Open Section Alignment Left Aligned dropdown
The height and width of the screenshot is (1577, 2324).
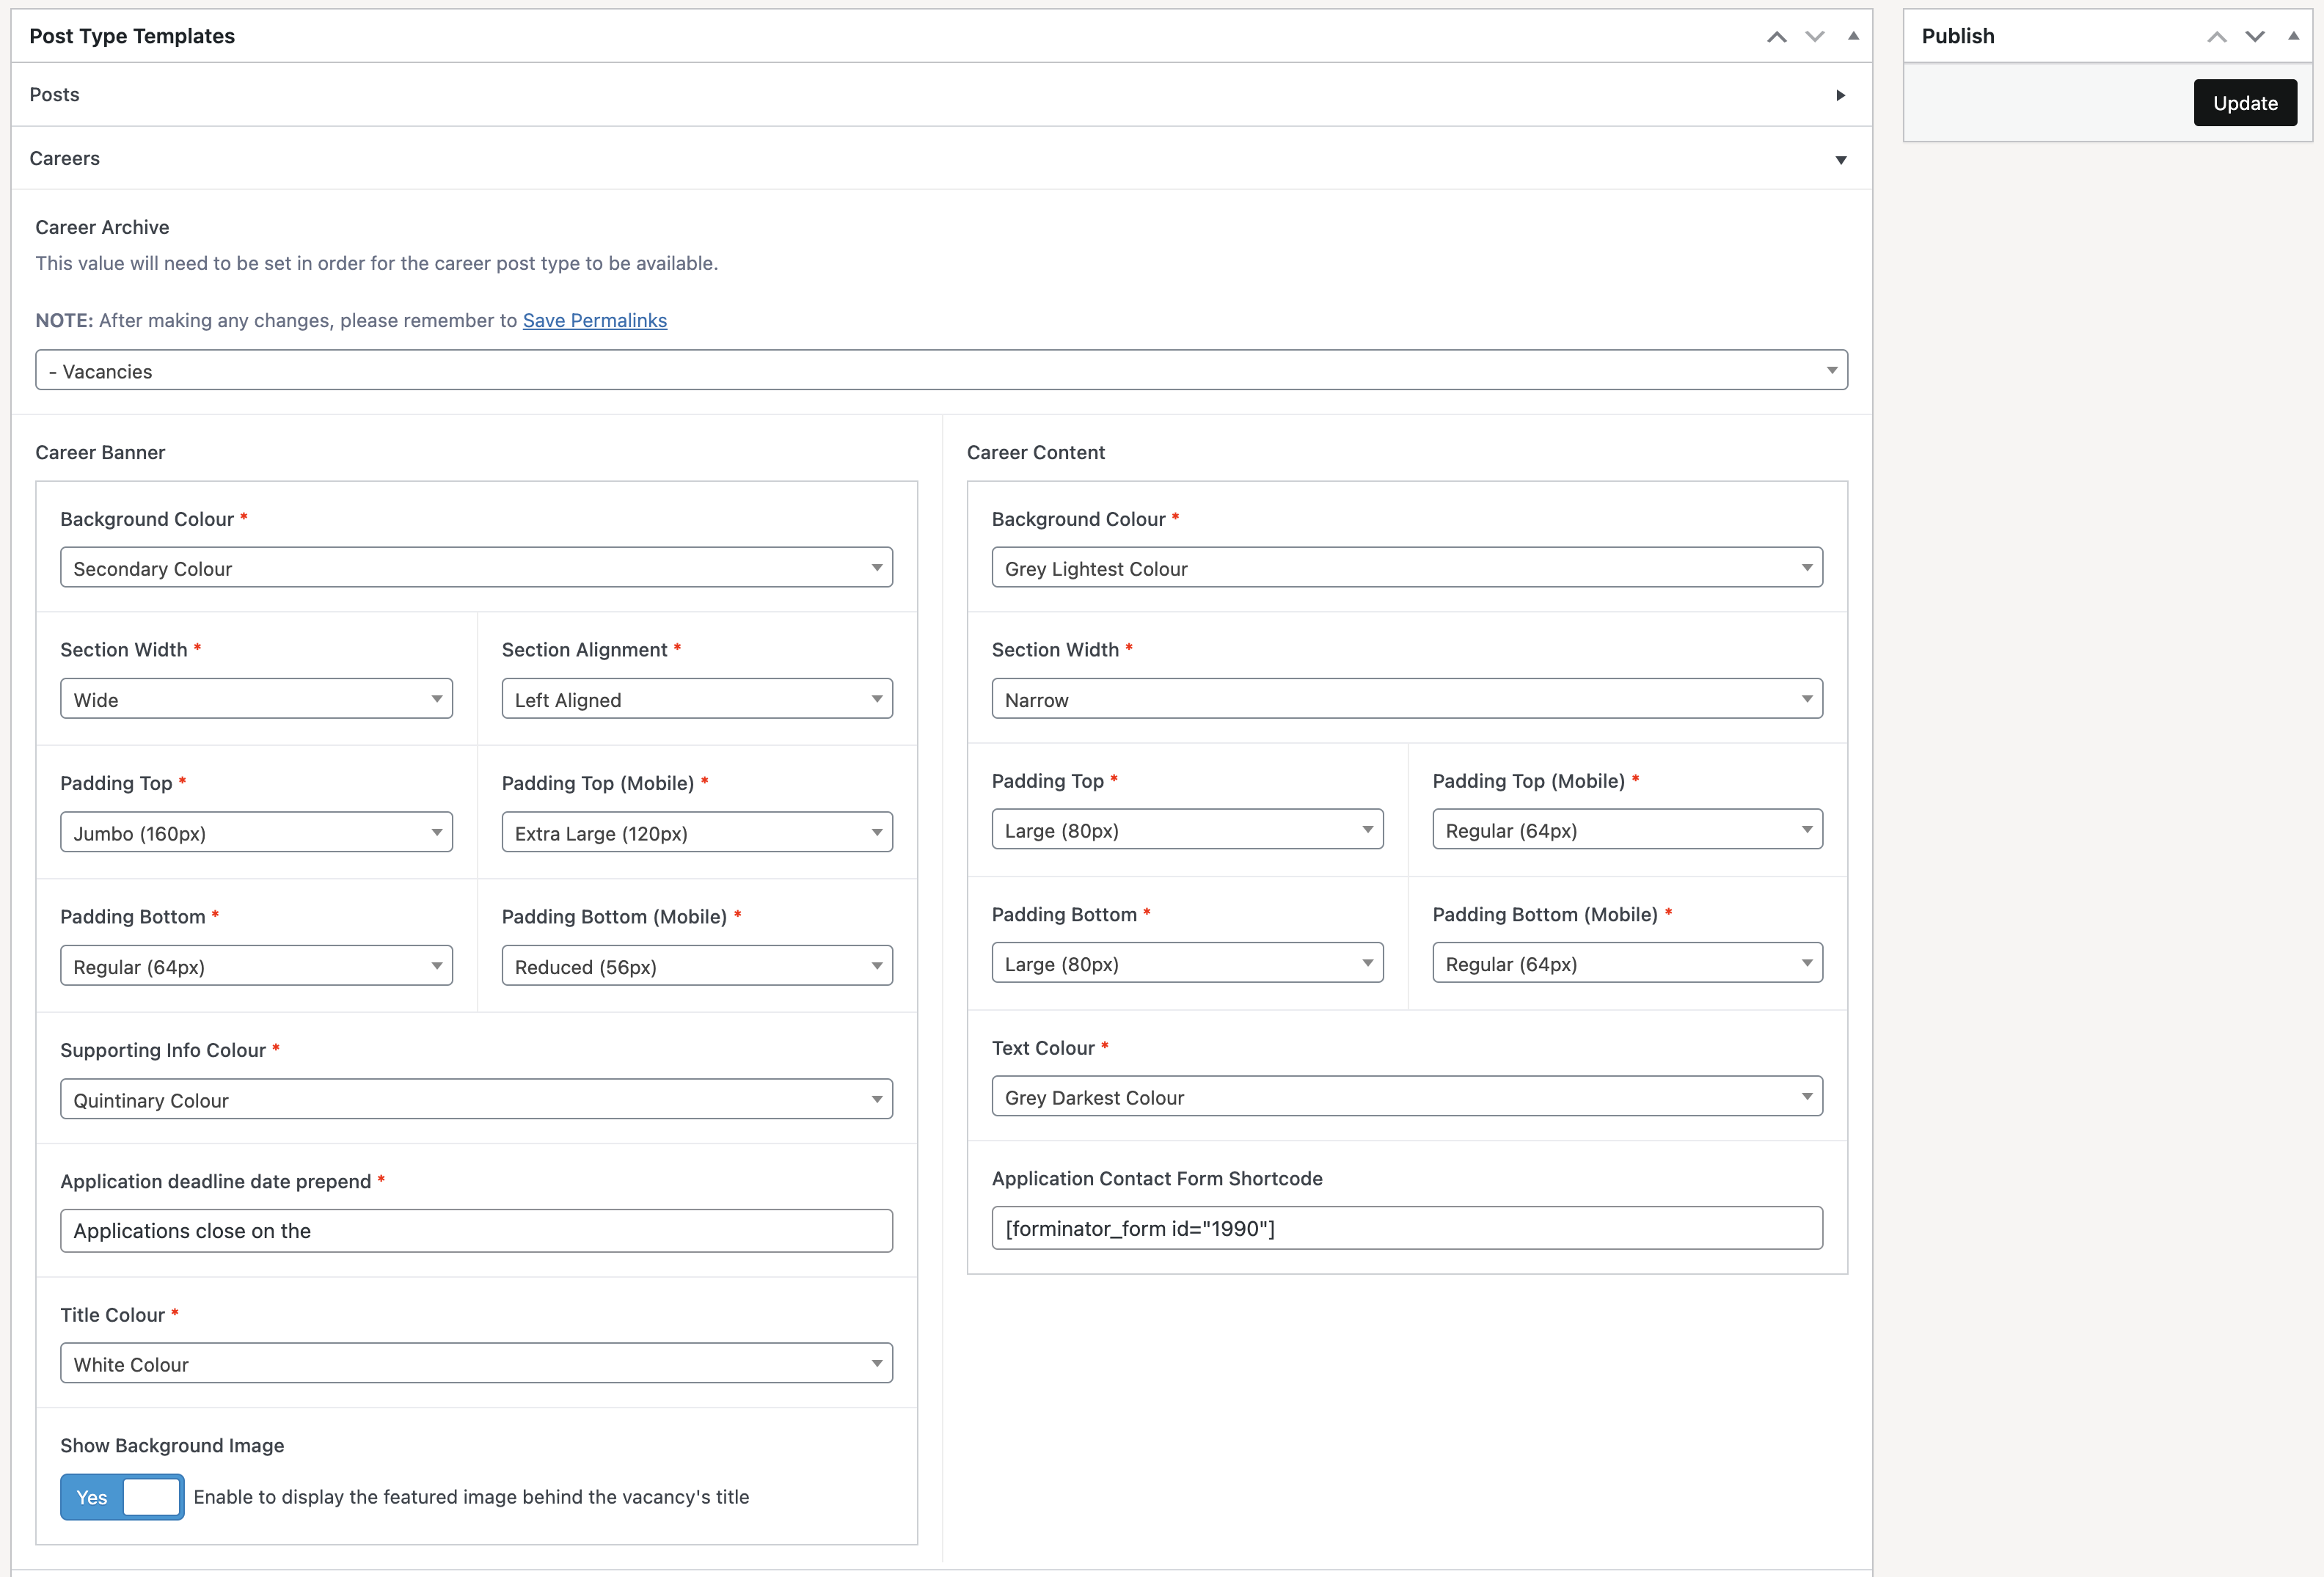click(696, 699)
